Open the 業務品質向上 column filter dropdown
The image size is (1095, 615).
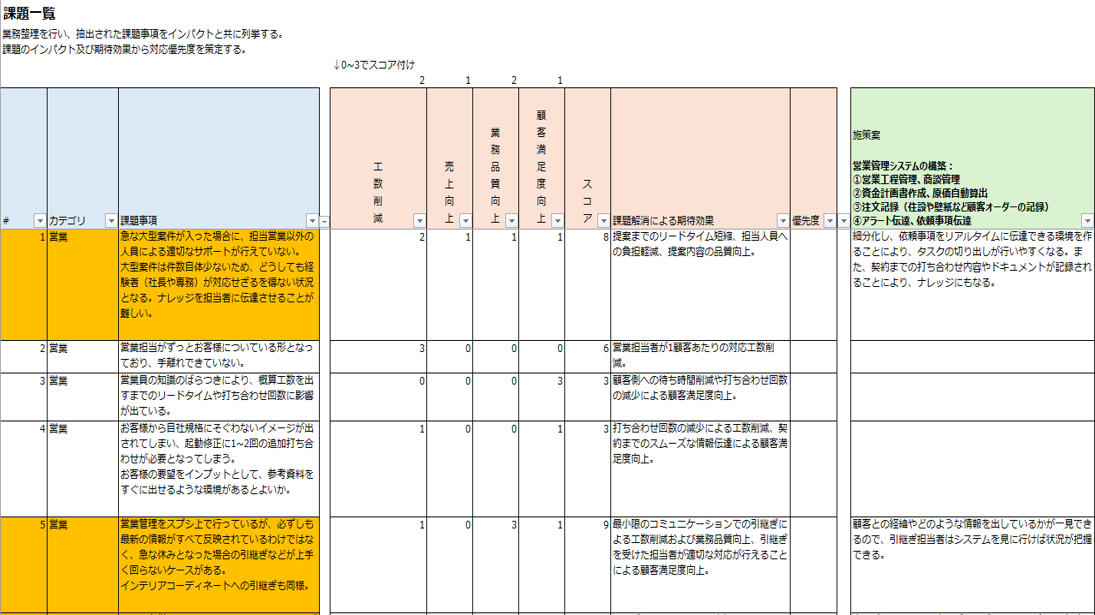(x=511, y=221)
